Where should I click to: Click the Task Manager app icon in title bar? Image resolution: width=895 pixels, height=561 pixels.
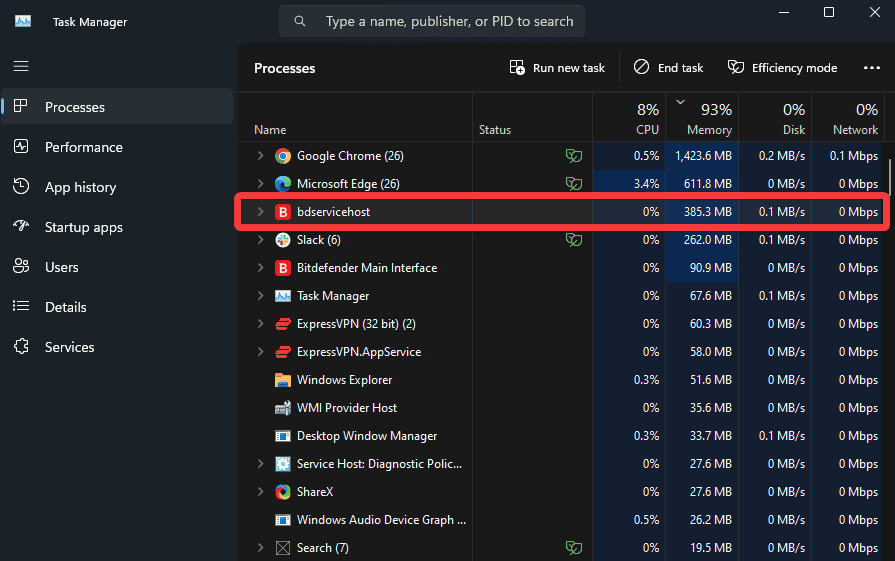pos(23,22)
